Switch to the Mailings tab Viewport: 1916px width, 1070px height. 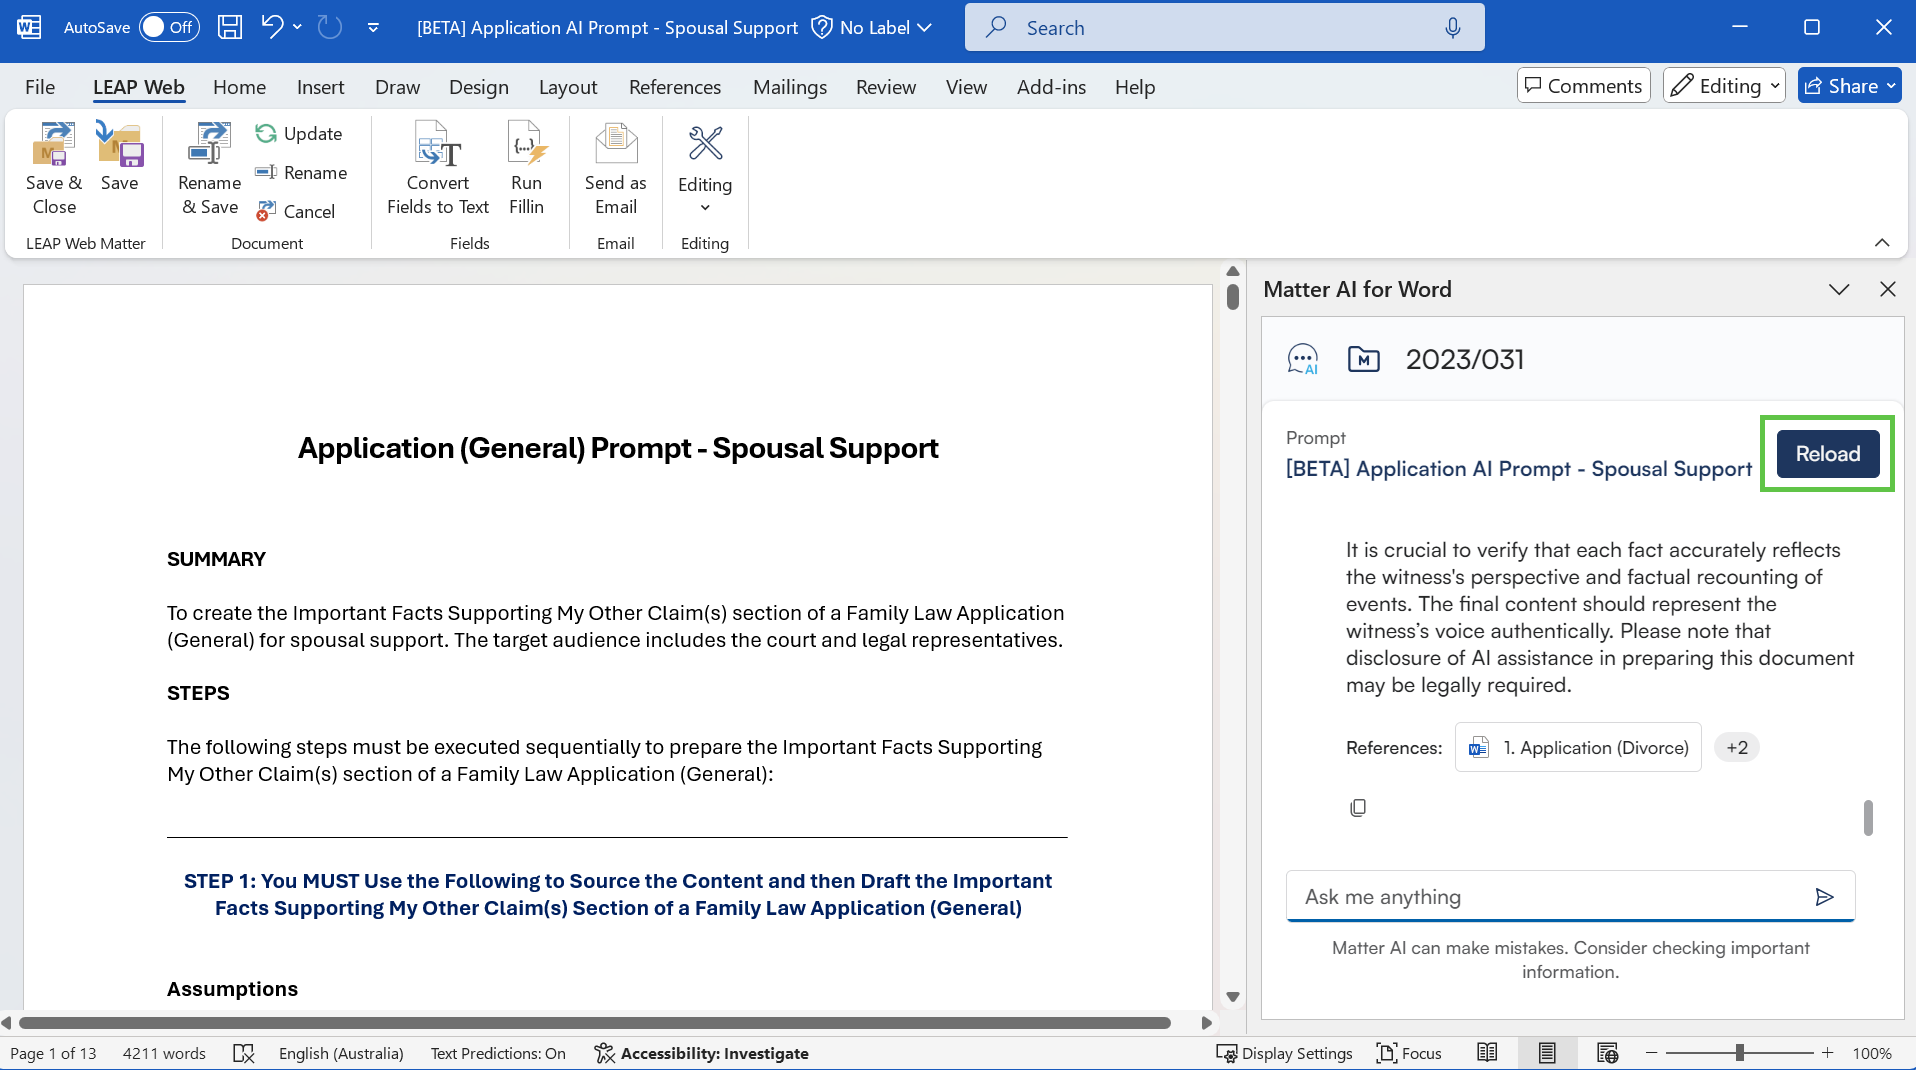point(789,87)
